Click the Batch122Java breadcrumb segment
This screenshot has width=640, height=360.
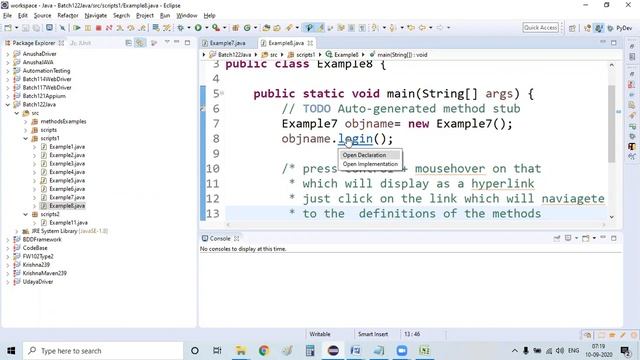coord(234,55)
